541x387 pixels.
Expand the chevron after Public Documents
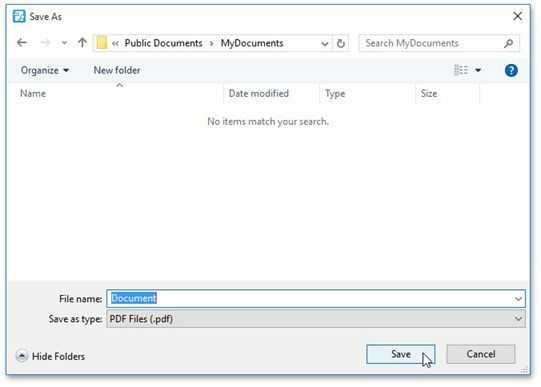pyautogui.click(x=212, y=43)
